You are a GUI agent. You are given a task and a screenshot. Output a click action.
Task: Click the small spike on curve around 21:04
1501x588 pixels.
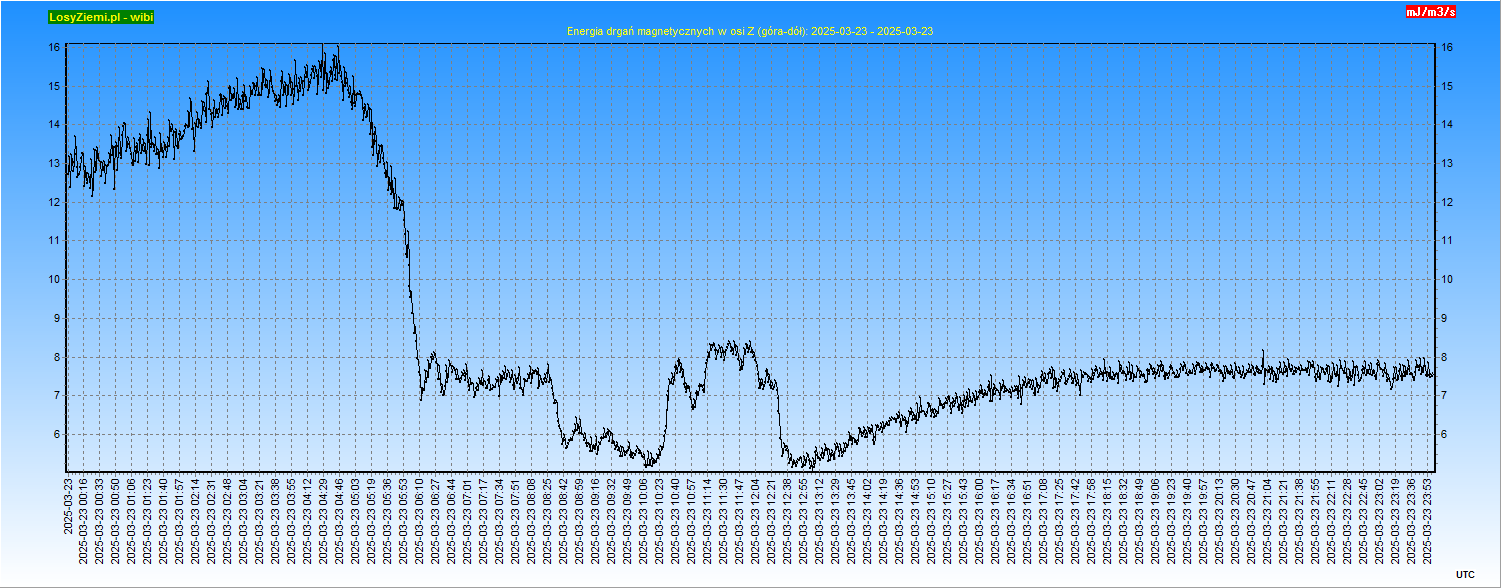pyautogui.click(x=1263, y=352)
